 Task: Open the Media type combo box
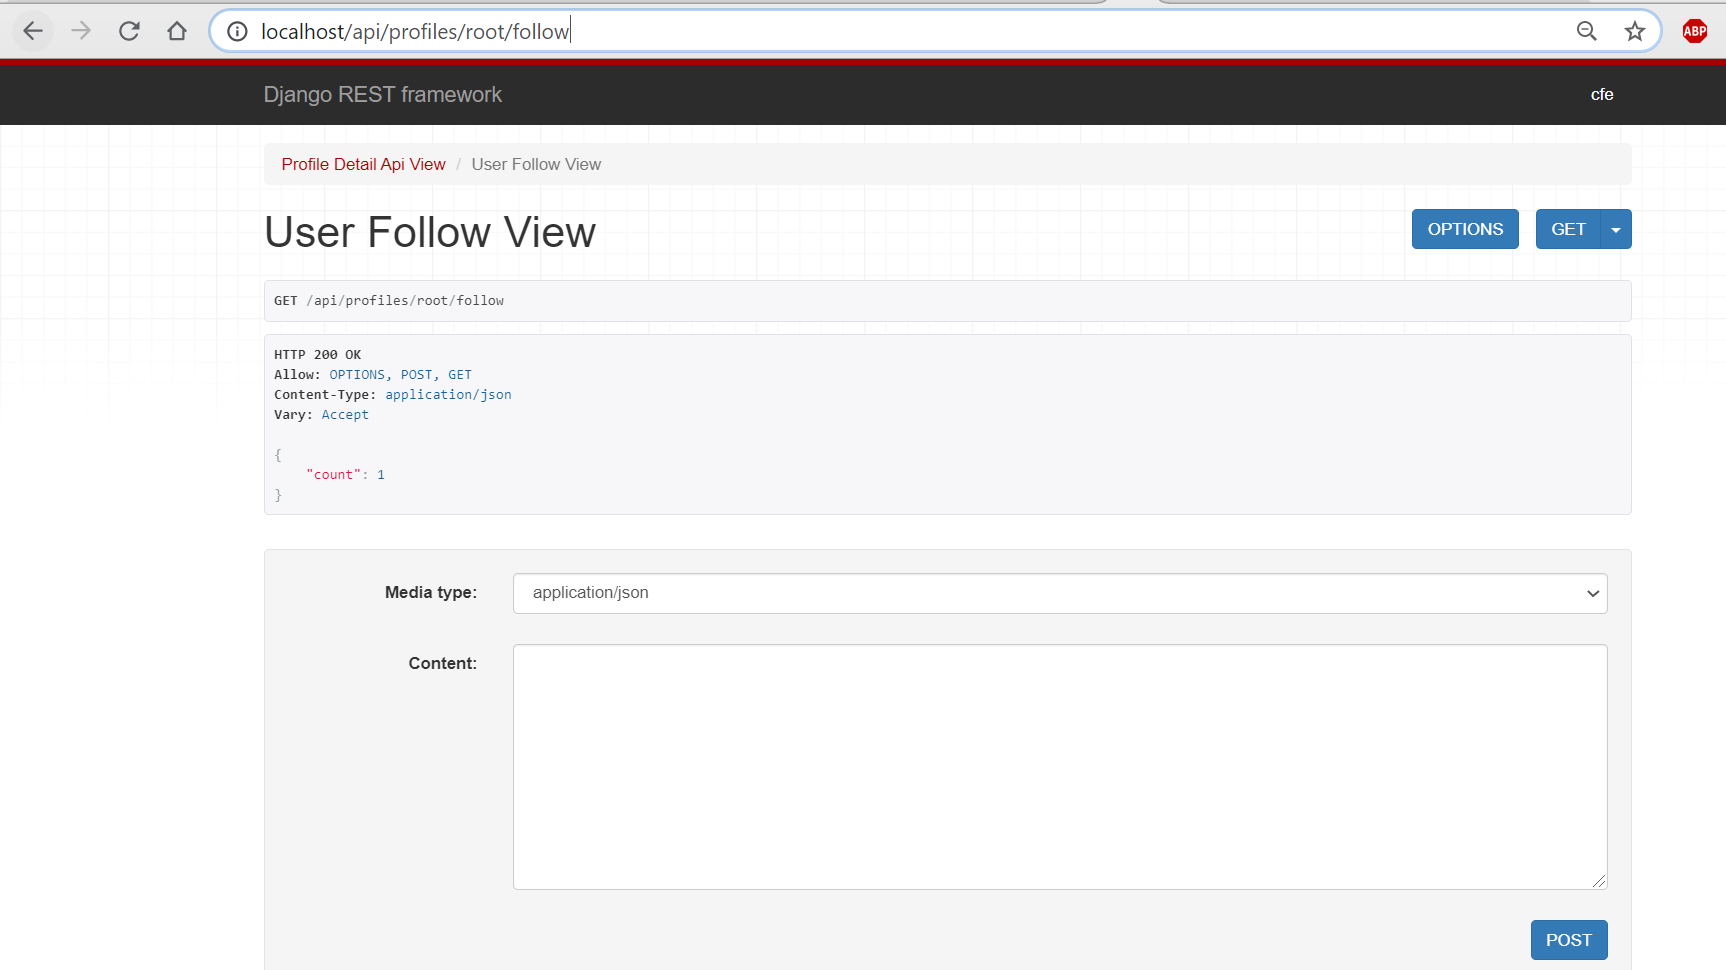point(1060,593)
